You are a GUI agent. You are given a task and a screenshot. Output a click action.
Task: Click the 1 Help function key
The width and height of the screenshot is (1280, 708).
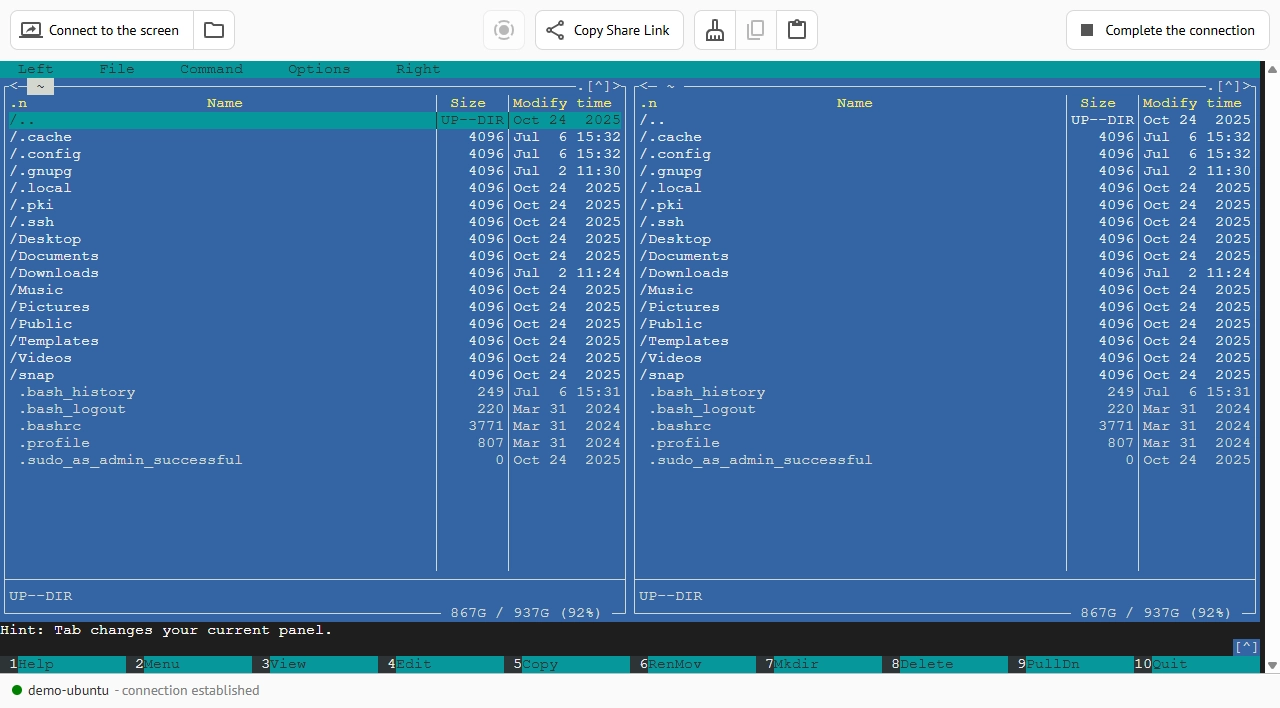(x=63, y=664)
